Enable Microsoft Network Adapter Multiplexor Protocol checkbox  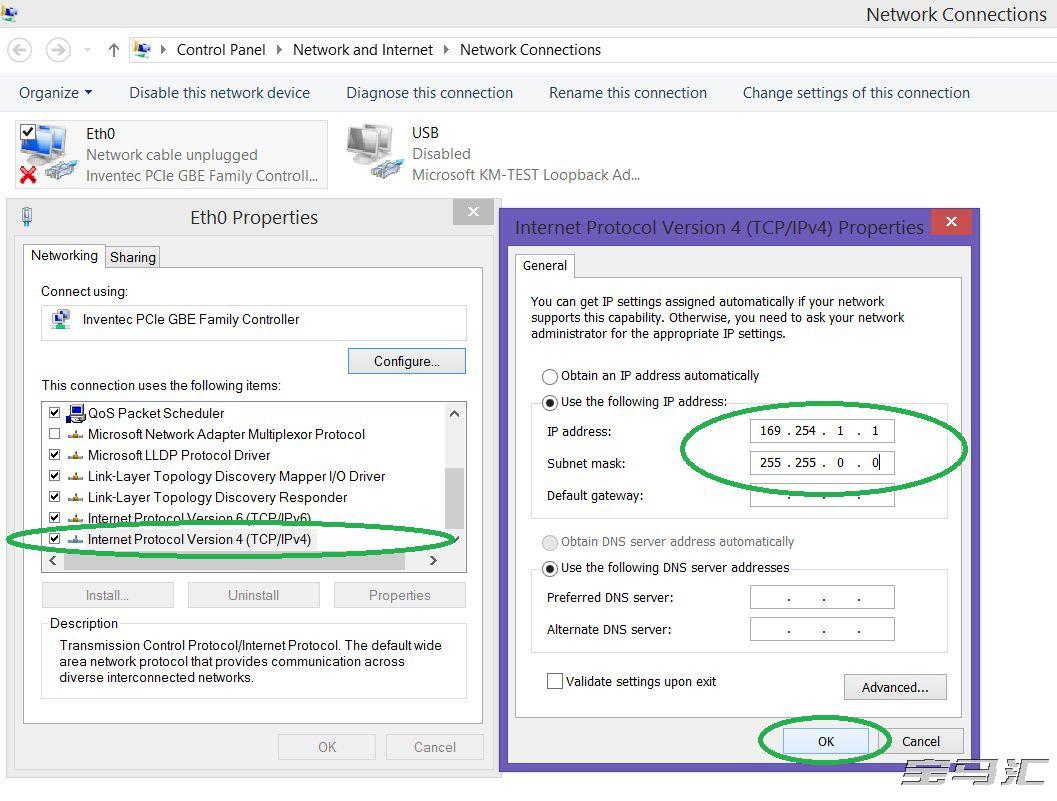click(x=55, y=434)
